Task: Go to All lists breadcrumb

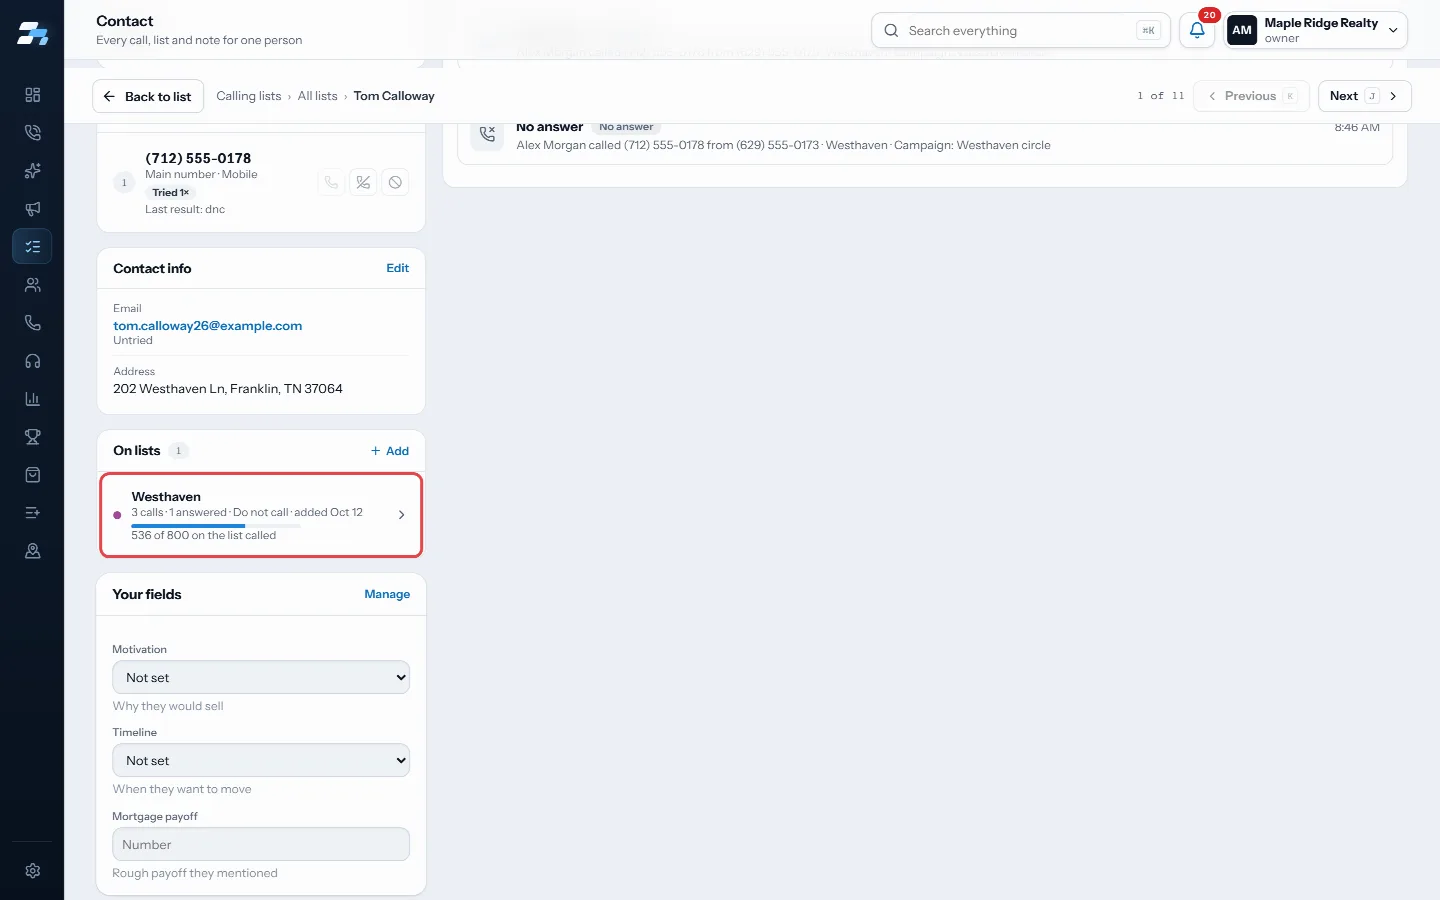Action: click(x=317, y=96)
